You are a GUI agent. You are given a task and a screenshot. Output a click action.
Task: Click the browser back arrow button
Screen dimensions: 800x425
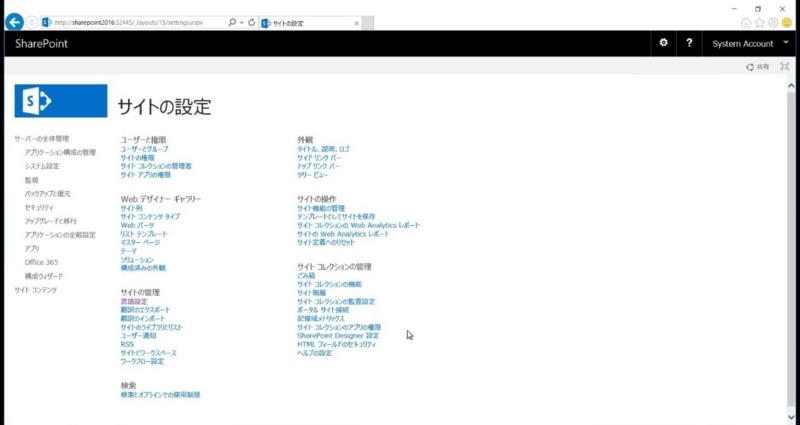tap(14, 22)
